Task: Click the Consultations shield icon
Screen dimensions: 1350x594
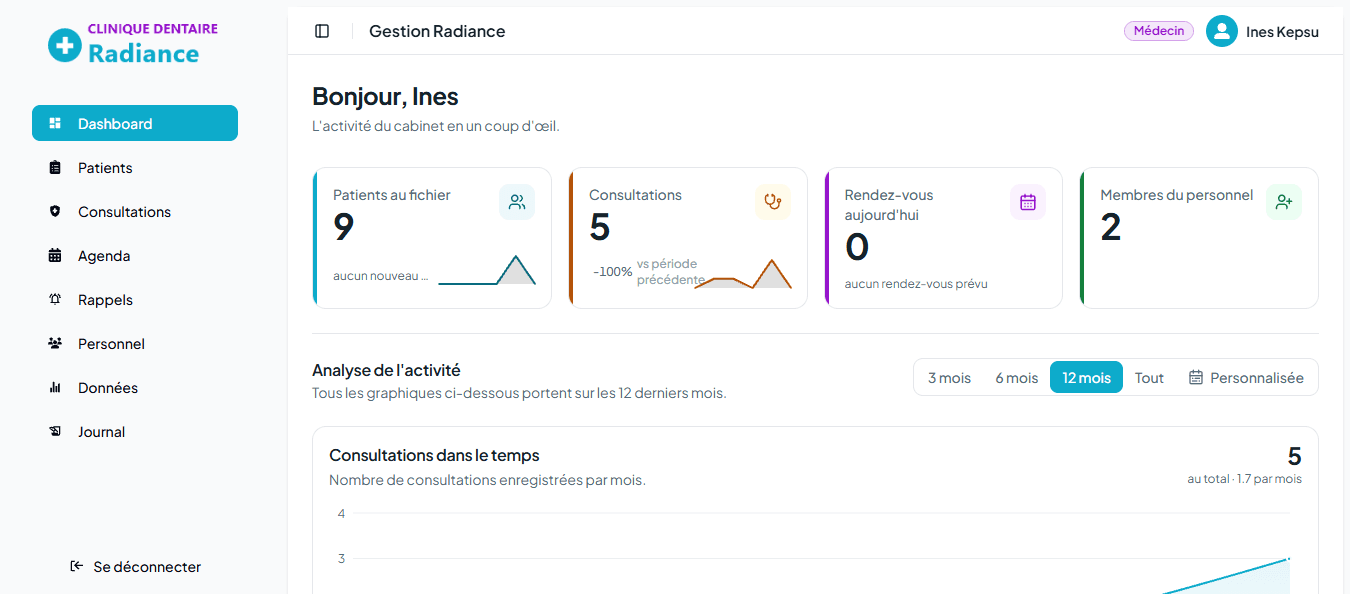Action: (x=55, y=211)
